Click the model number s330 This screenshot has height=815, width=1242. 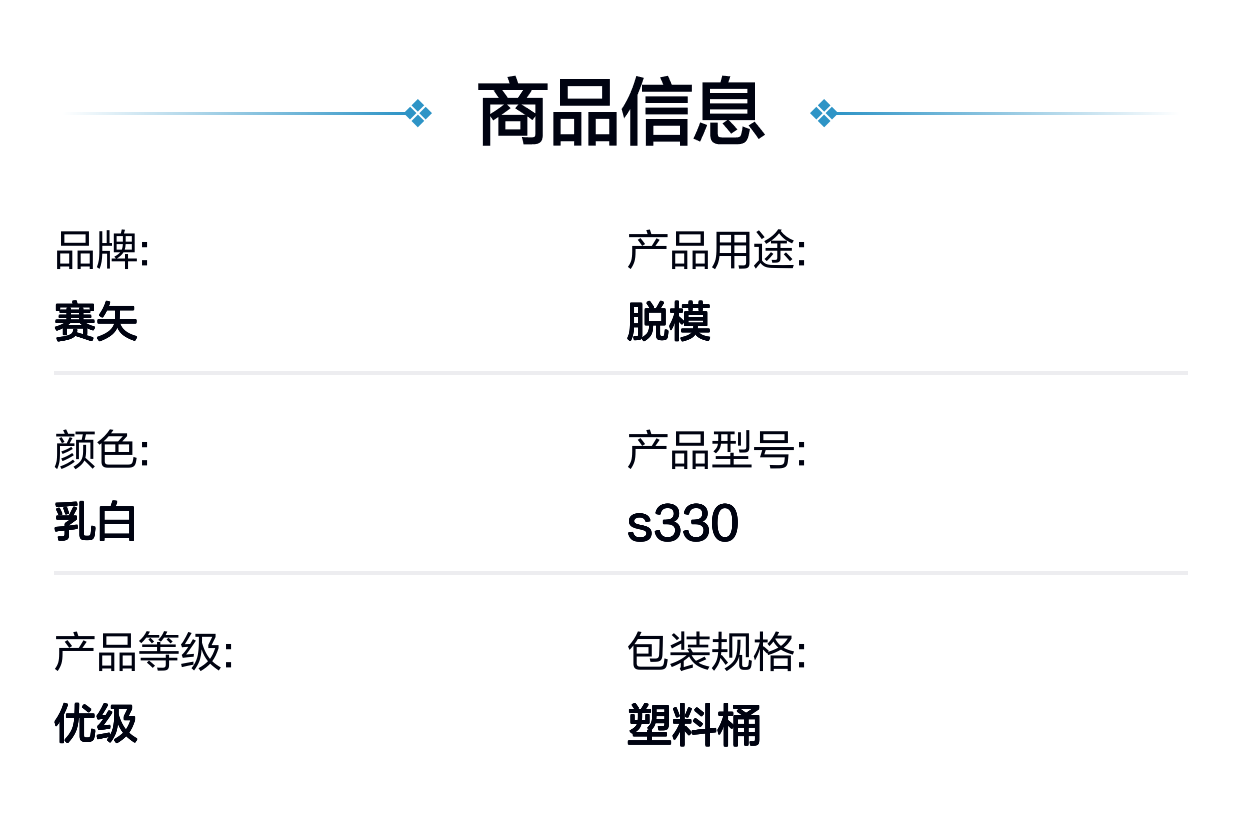[x=683, y=523]
